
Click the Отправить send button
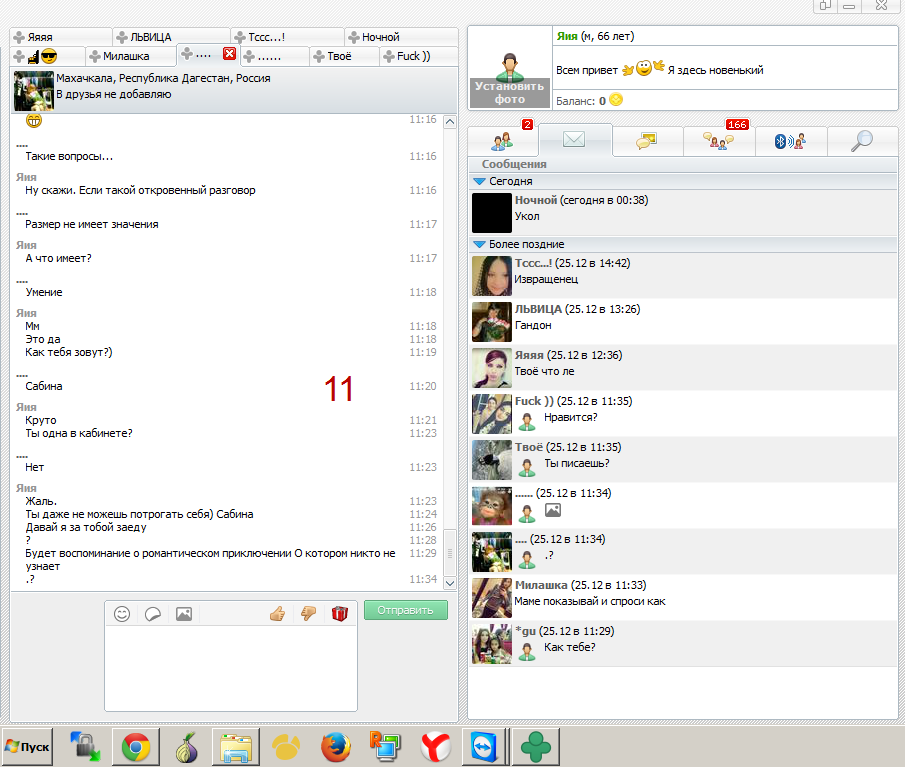(x=406, y=610)
